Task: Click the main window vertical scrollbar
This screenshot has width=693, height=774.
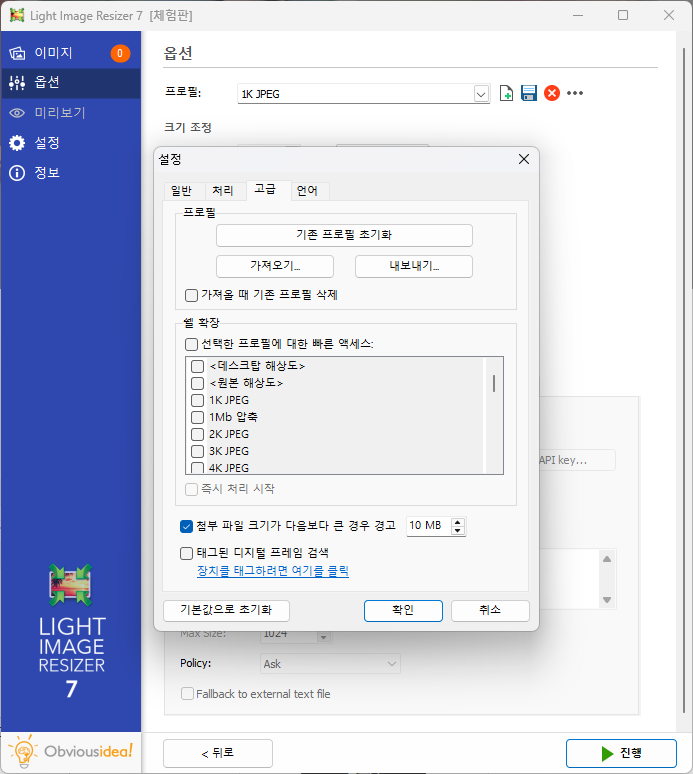Action: 684,380
